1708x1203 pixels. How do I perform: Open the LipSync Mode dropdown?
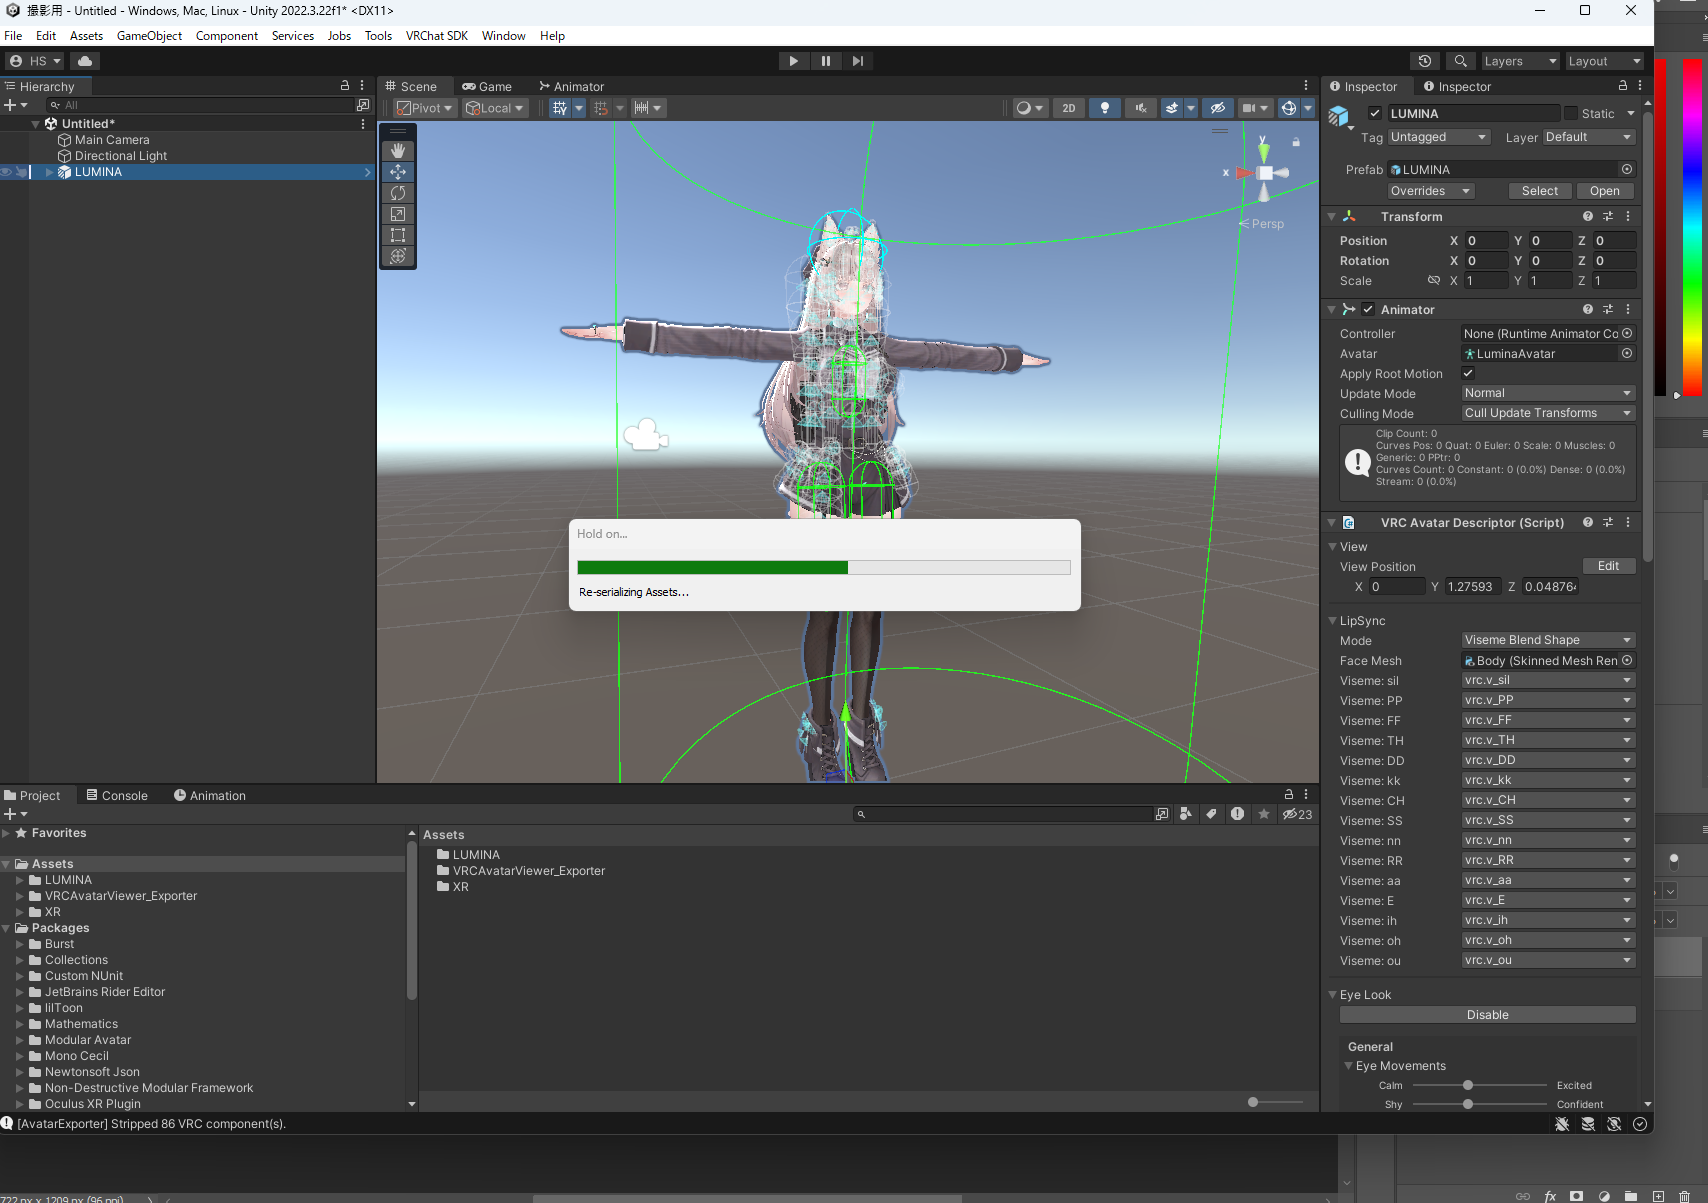tap(1547, 640)
